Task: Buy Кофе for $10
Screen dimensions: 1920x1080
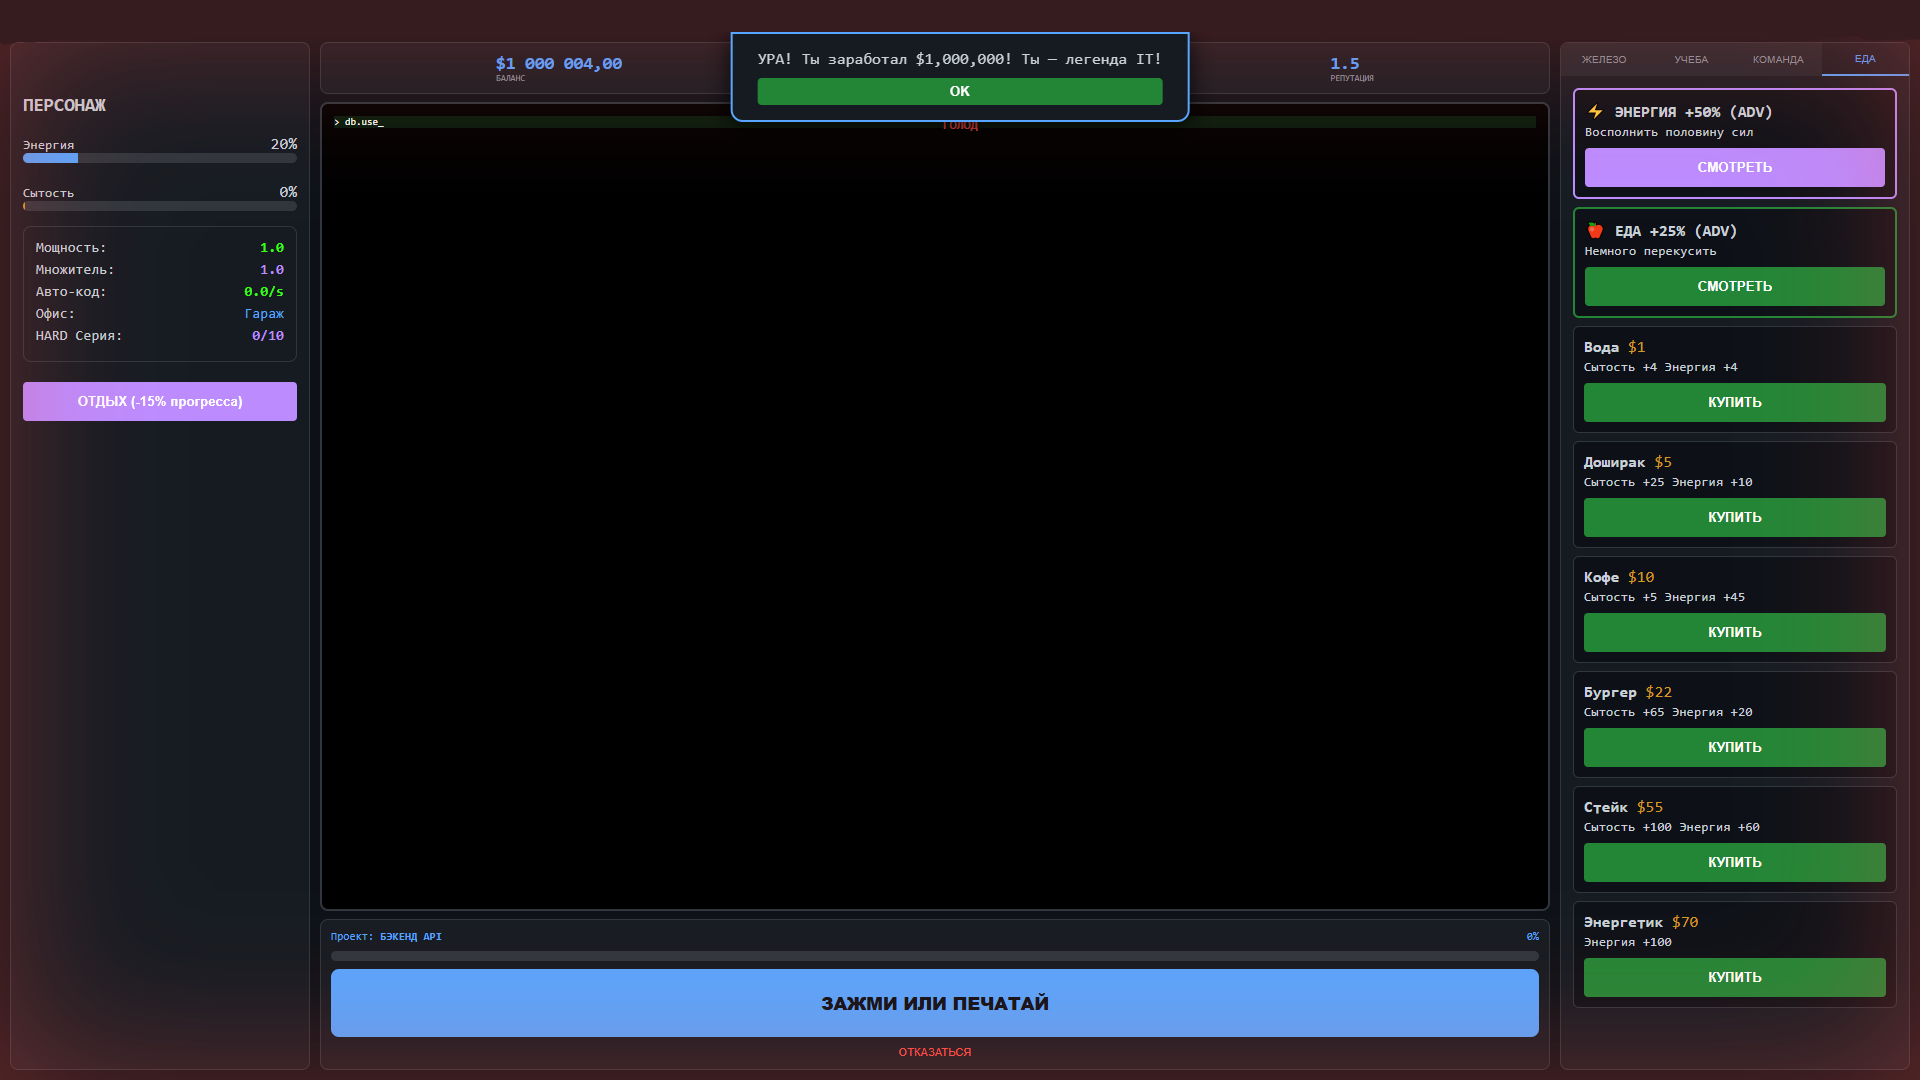Action: [x=1733, y=632]
